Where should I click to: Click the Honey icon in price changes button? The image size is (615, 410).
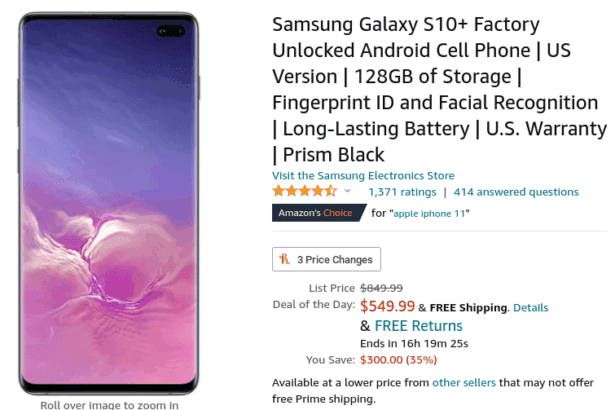pos(286,259)
